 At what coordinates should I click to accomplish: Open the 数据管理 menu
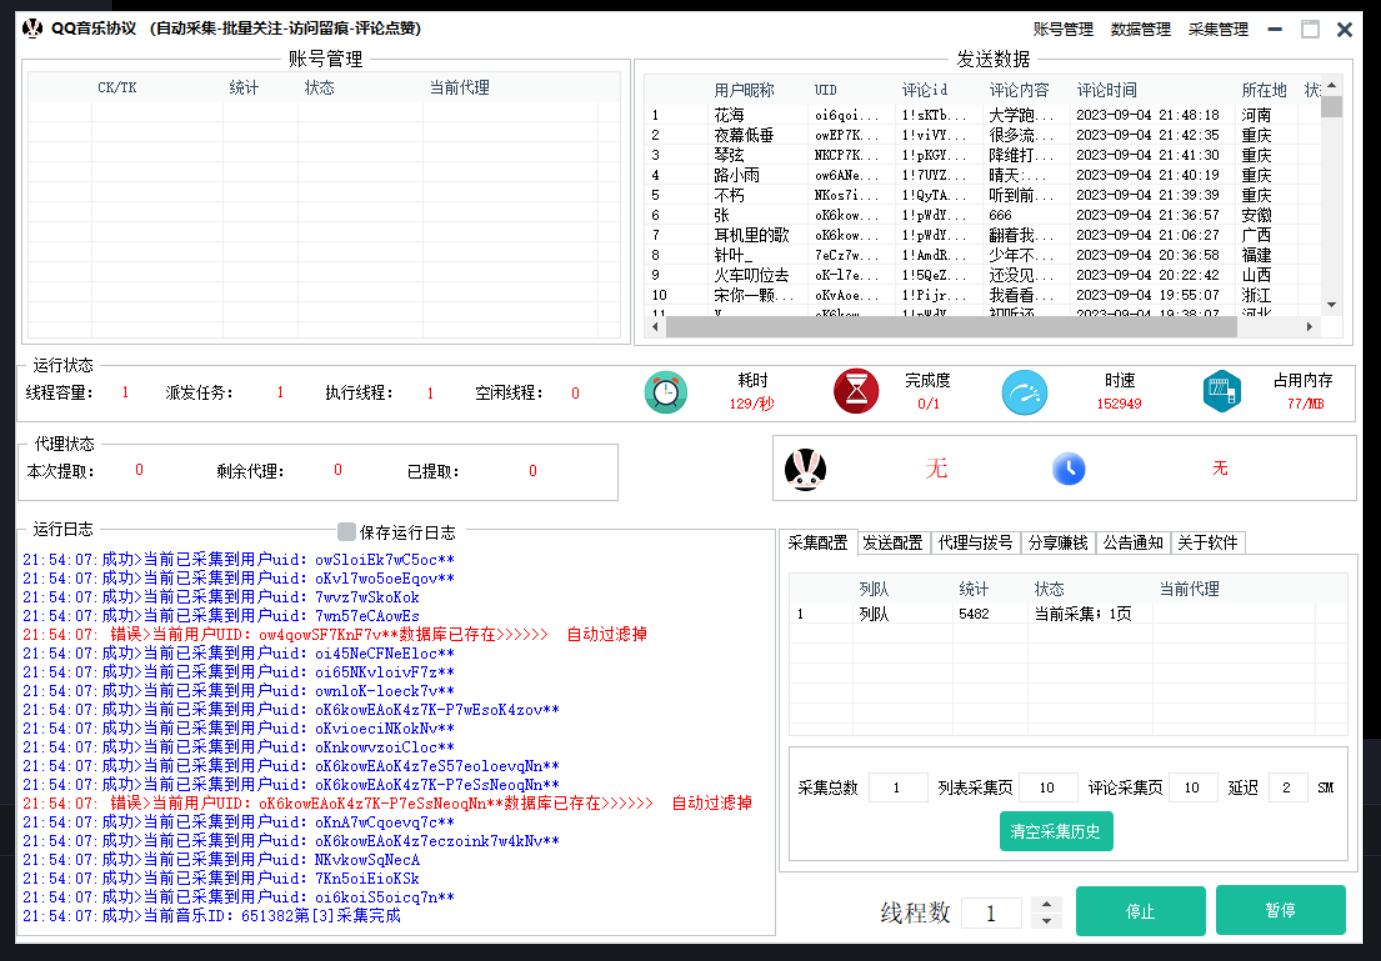point(1140,29)
